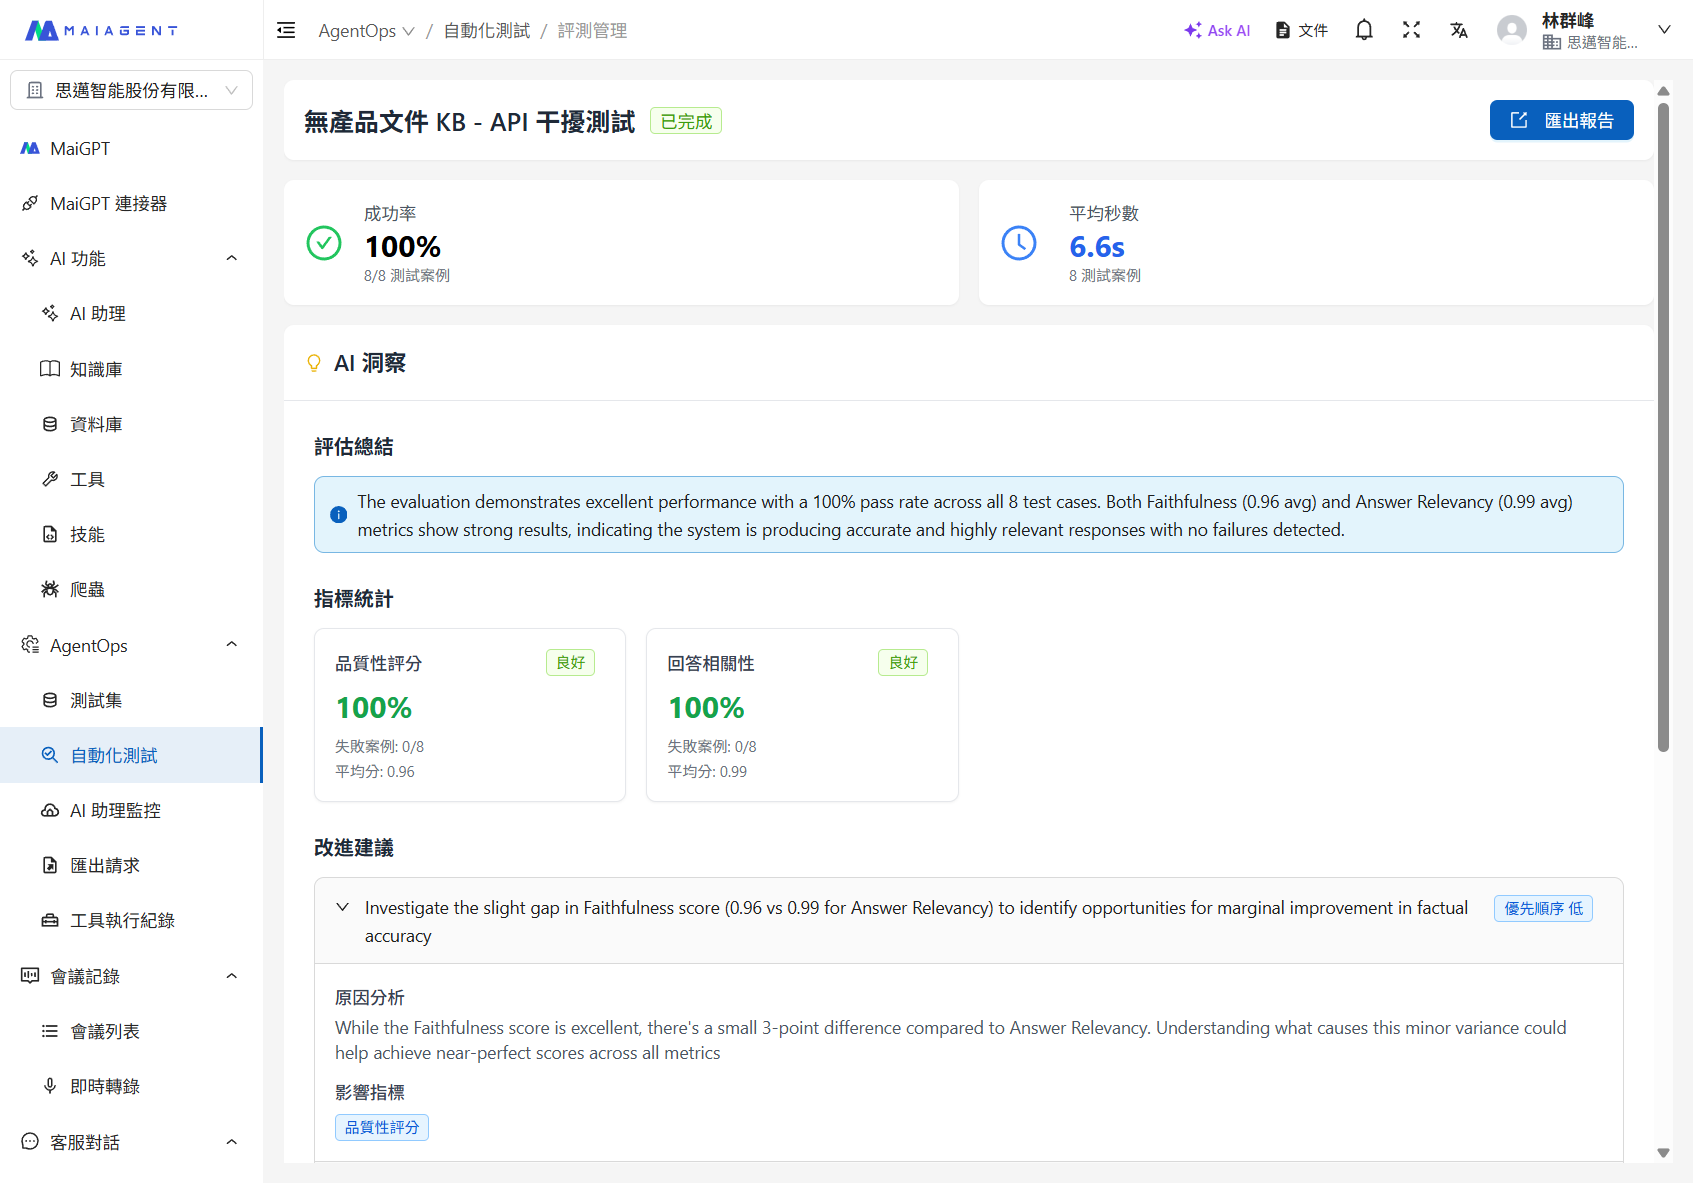Image resolution: width=1693 pixels, height=1183 pixels.
Task: Click the 品質性評分 metric card
Action: point(470,715)
